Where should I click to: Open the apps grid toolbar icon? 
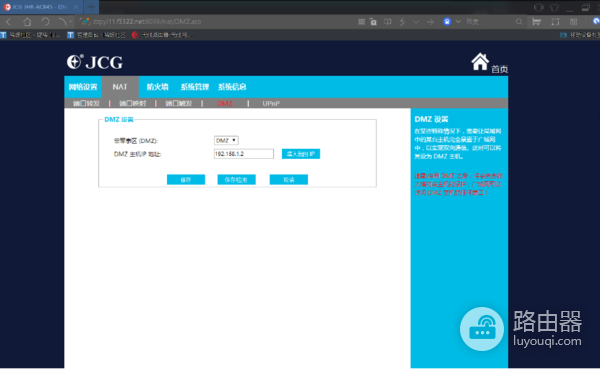tap(573, 22)
